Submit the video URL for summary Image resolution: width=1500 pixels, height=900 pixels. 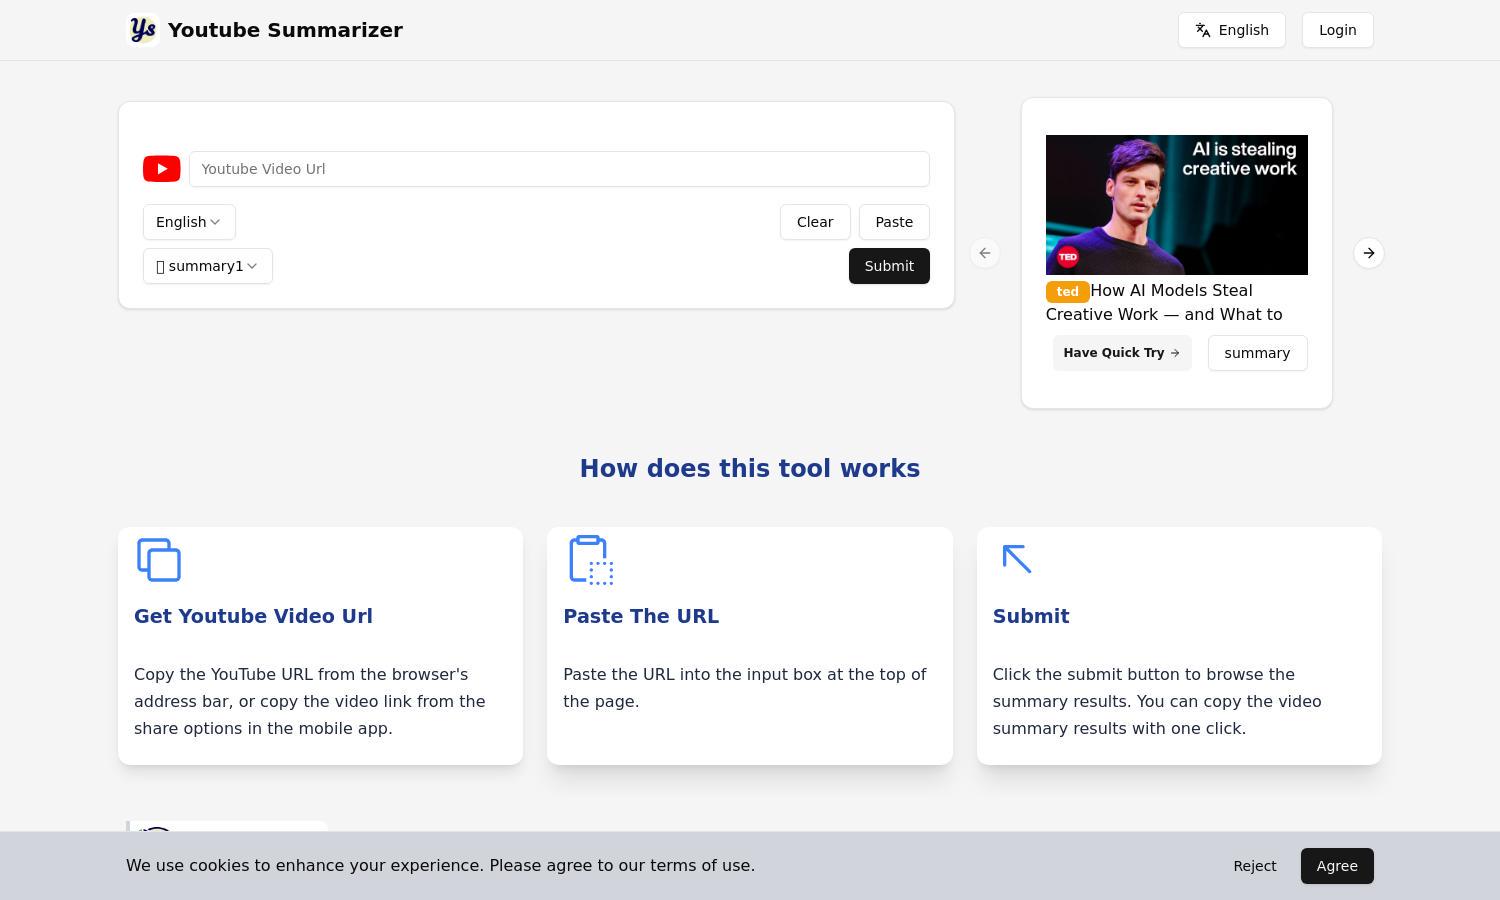tap(889, 266)
